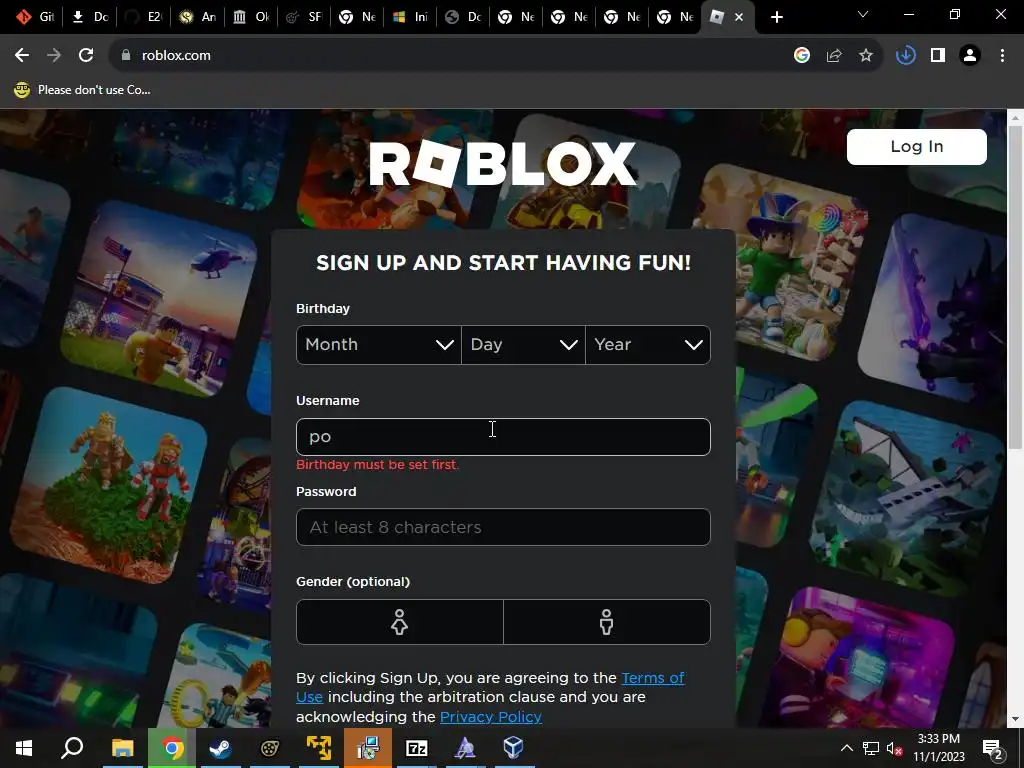Click the page vertical scrollbar thumb
This screenshot has width=1024, height=768.
pyautogui.click(x=1015, y=287)
